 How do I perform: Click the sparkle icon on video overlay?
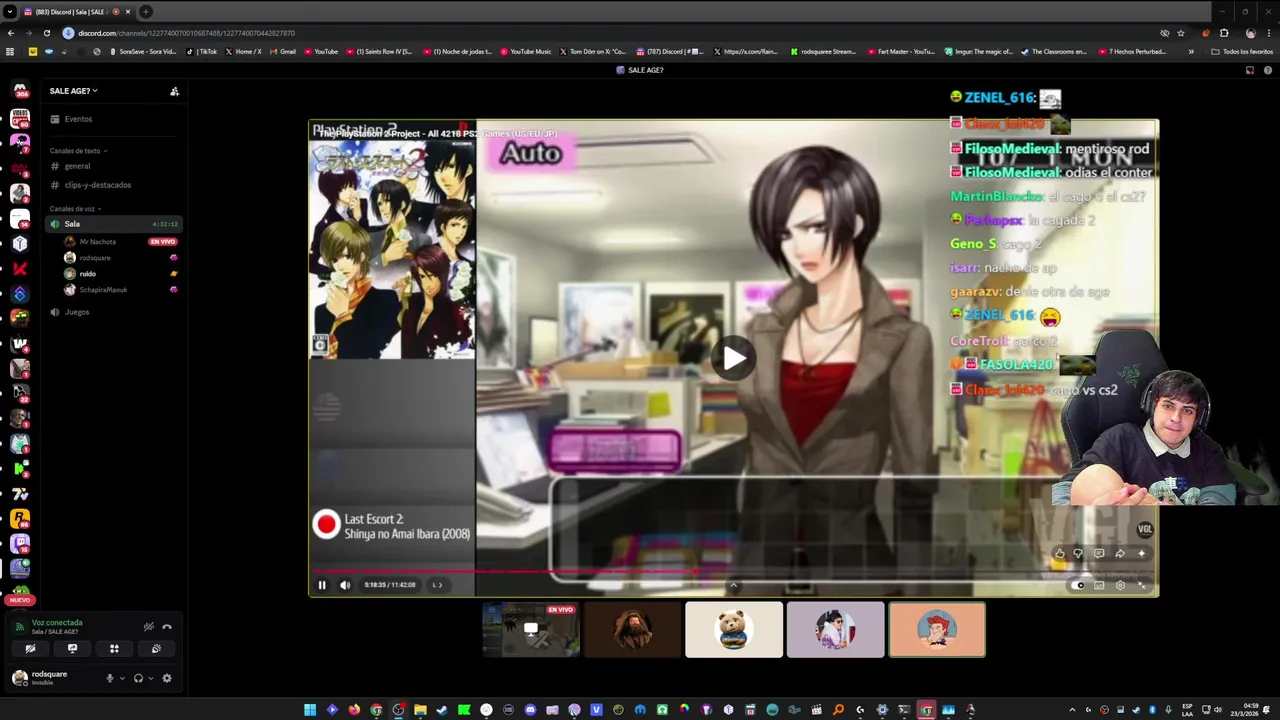coord(1141,553)
